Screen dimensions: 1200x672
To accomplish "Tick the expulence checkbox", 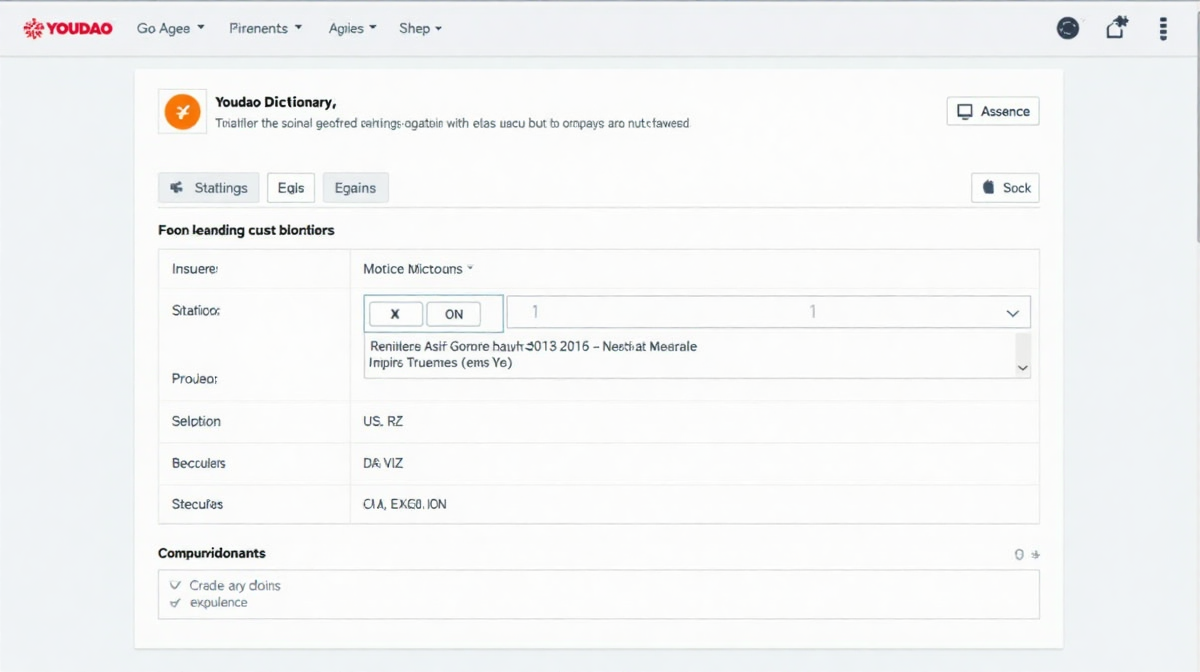I will [x=176, y=603].
